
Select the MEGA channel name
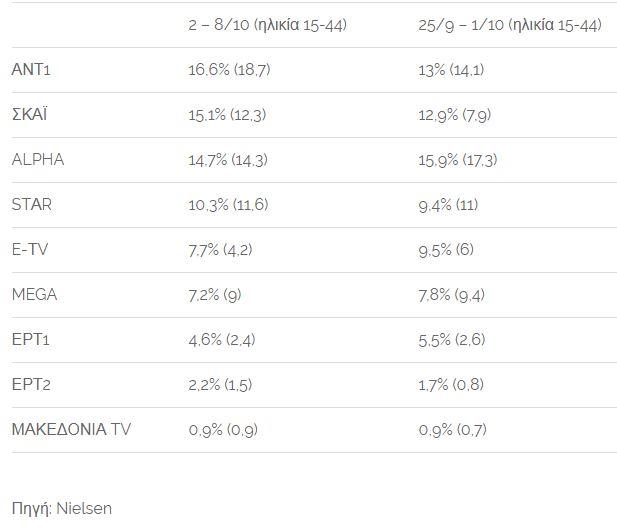tap(34, 294)
